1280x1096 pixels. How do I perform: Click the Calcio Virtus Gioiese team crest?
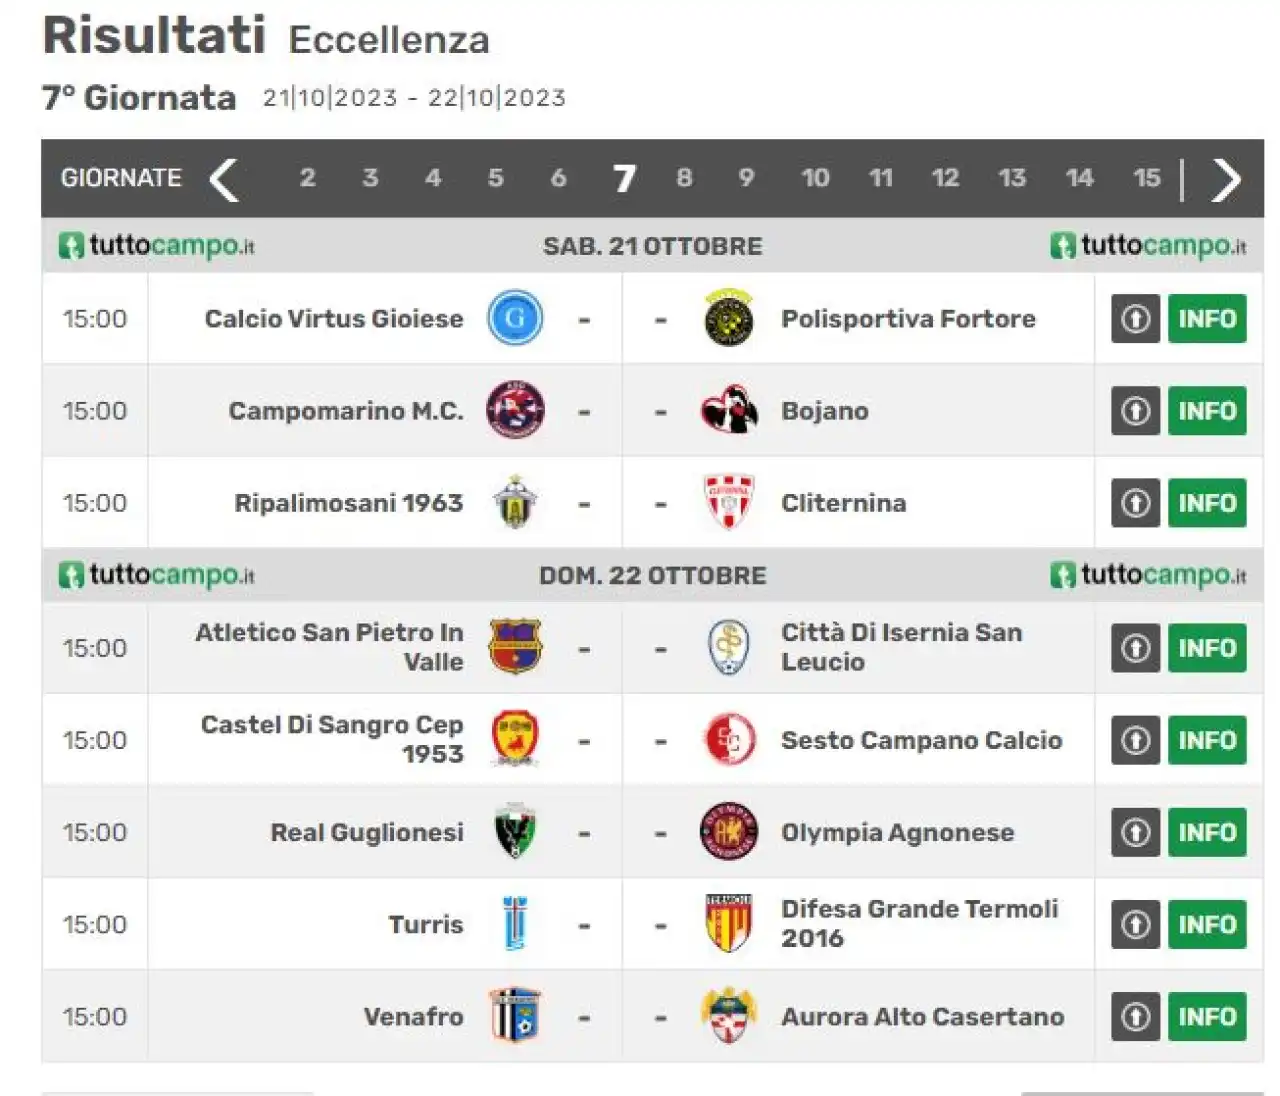coord(515,319)
